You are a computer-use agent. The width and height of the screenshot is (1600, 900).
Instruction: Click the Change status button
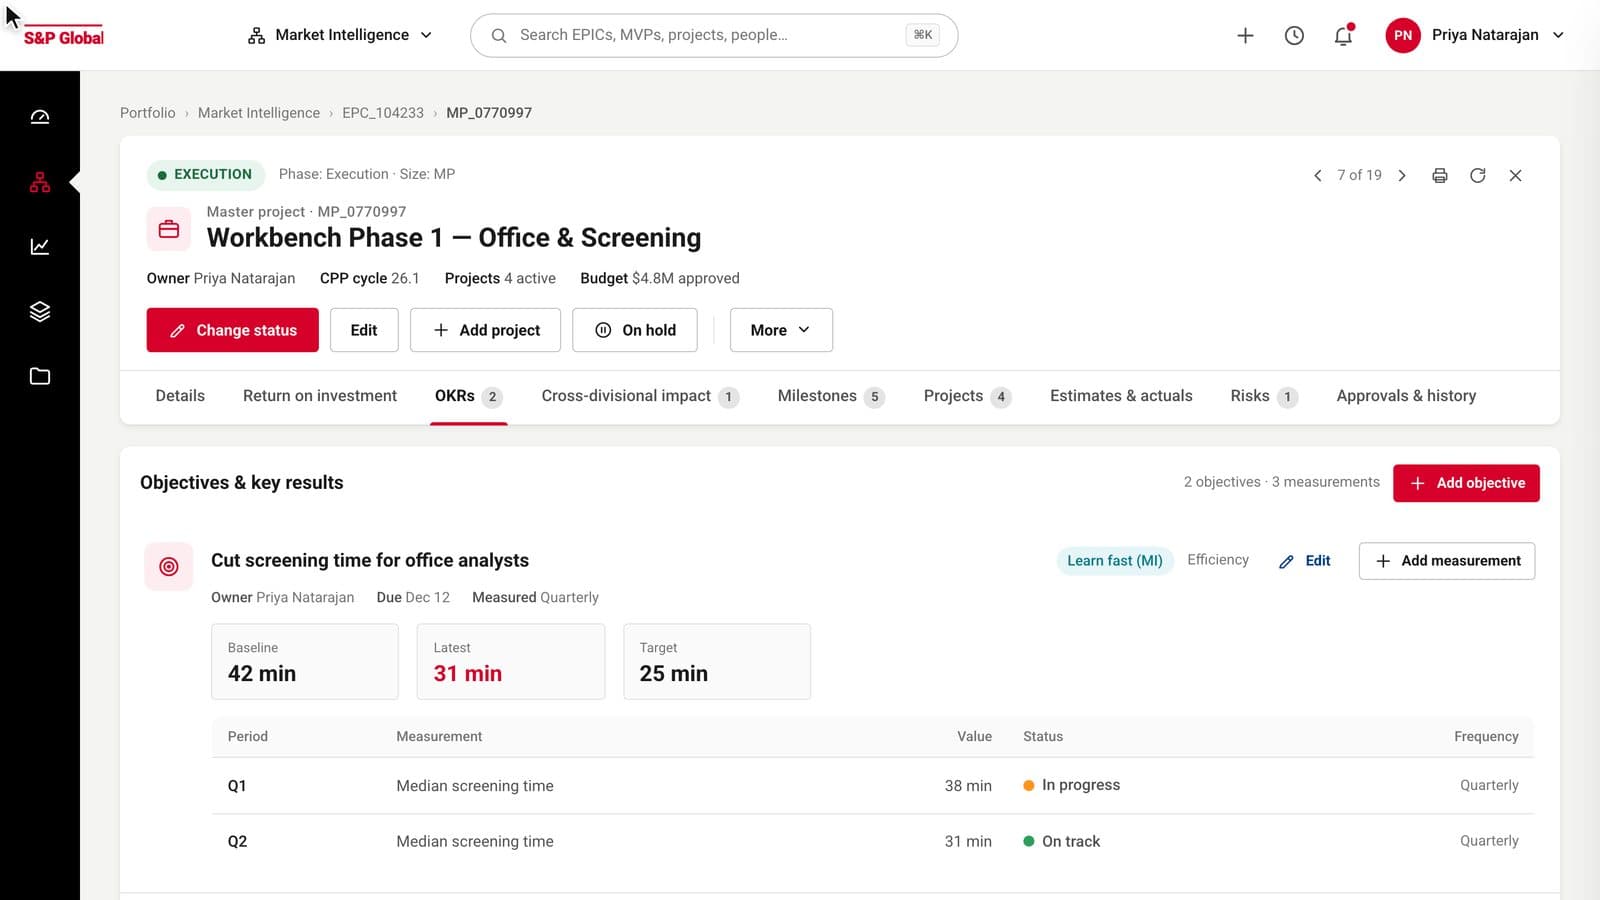tap(233, 330)
